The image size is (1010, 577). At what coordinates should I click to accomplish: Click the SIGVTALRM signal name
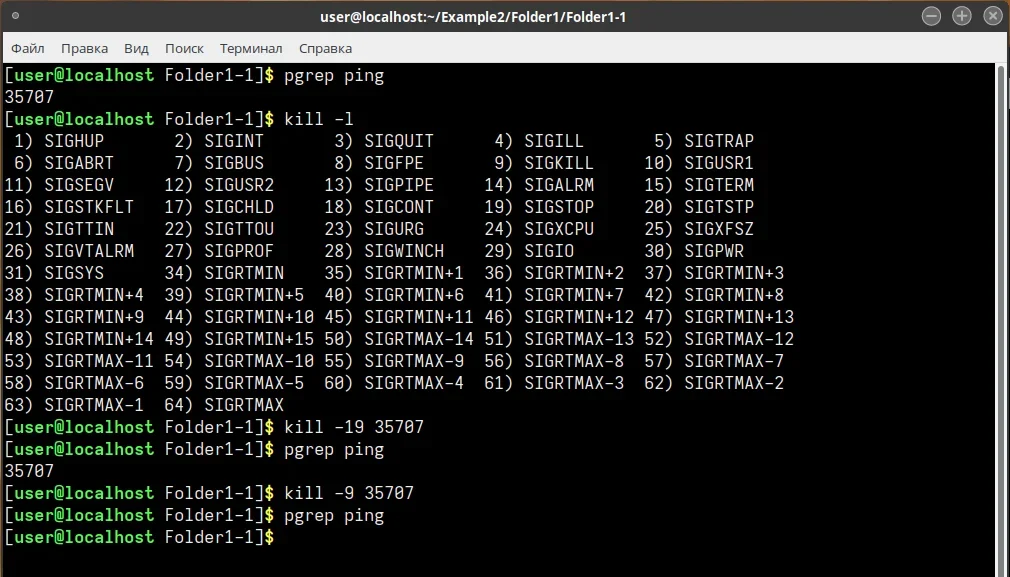[x=89, y=251]
